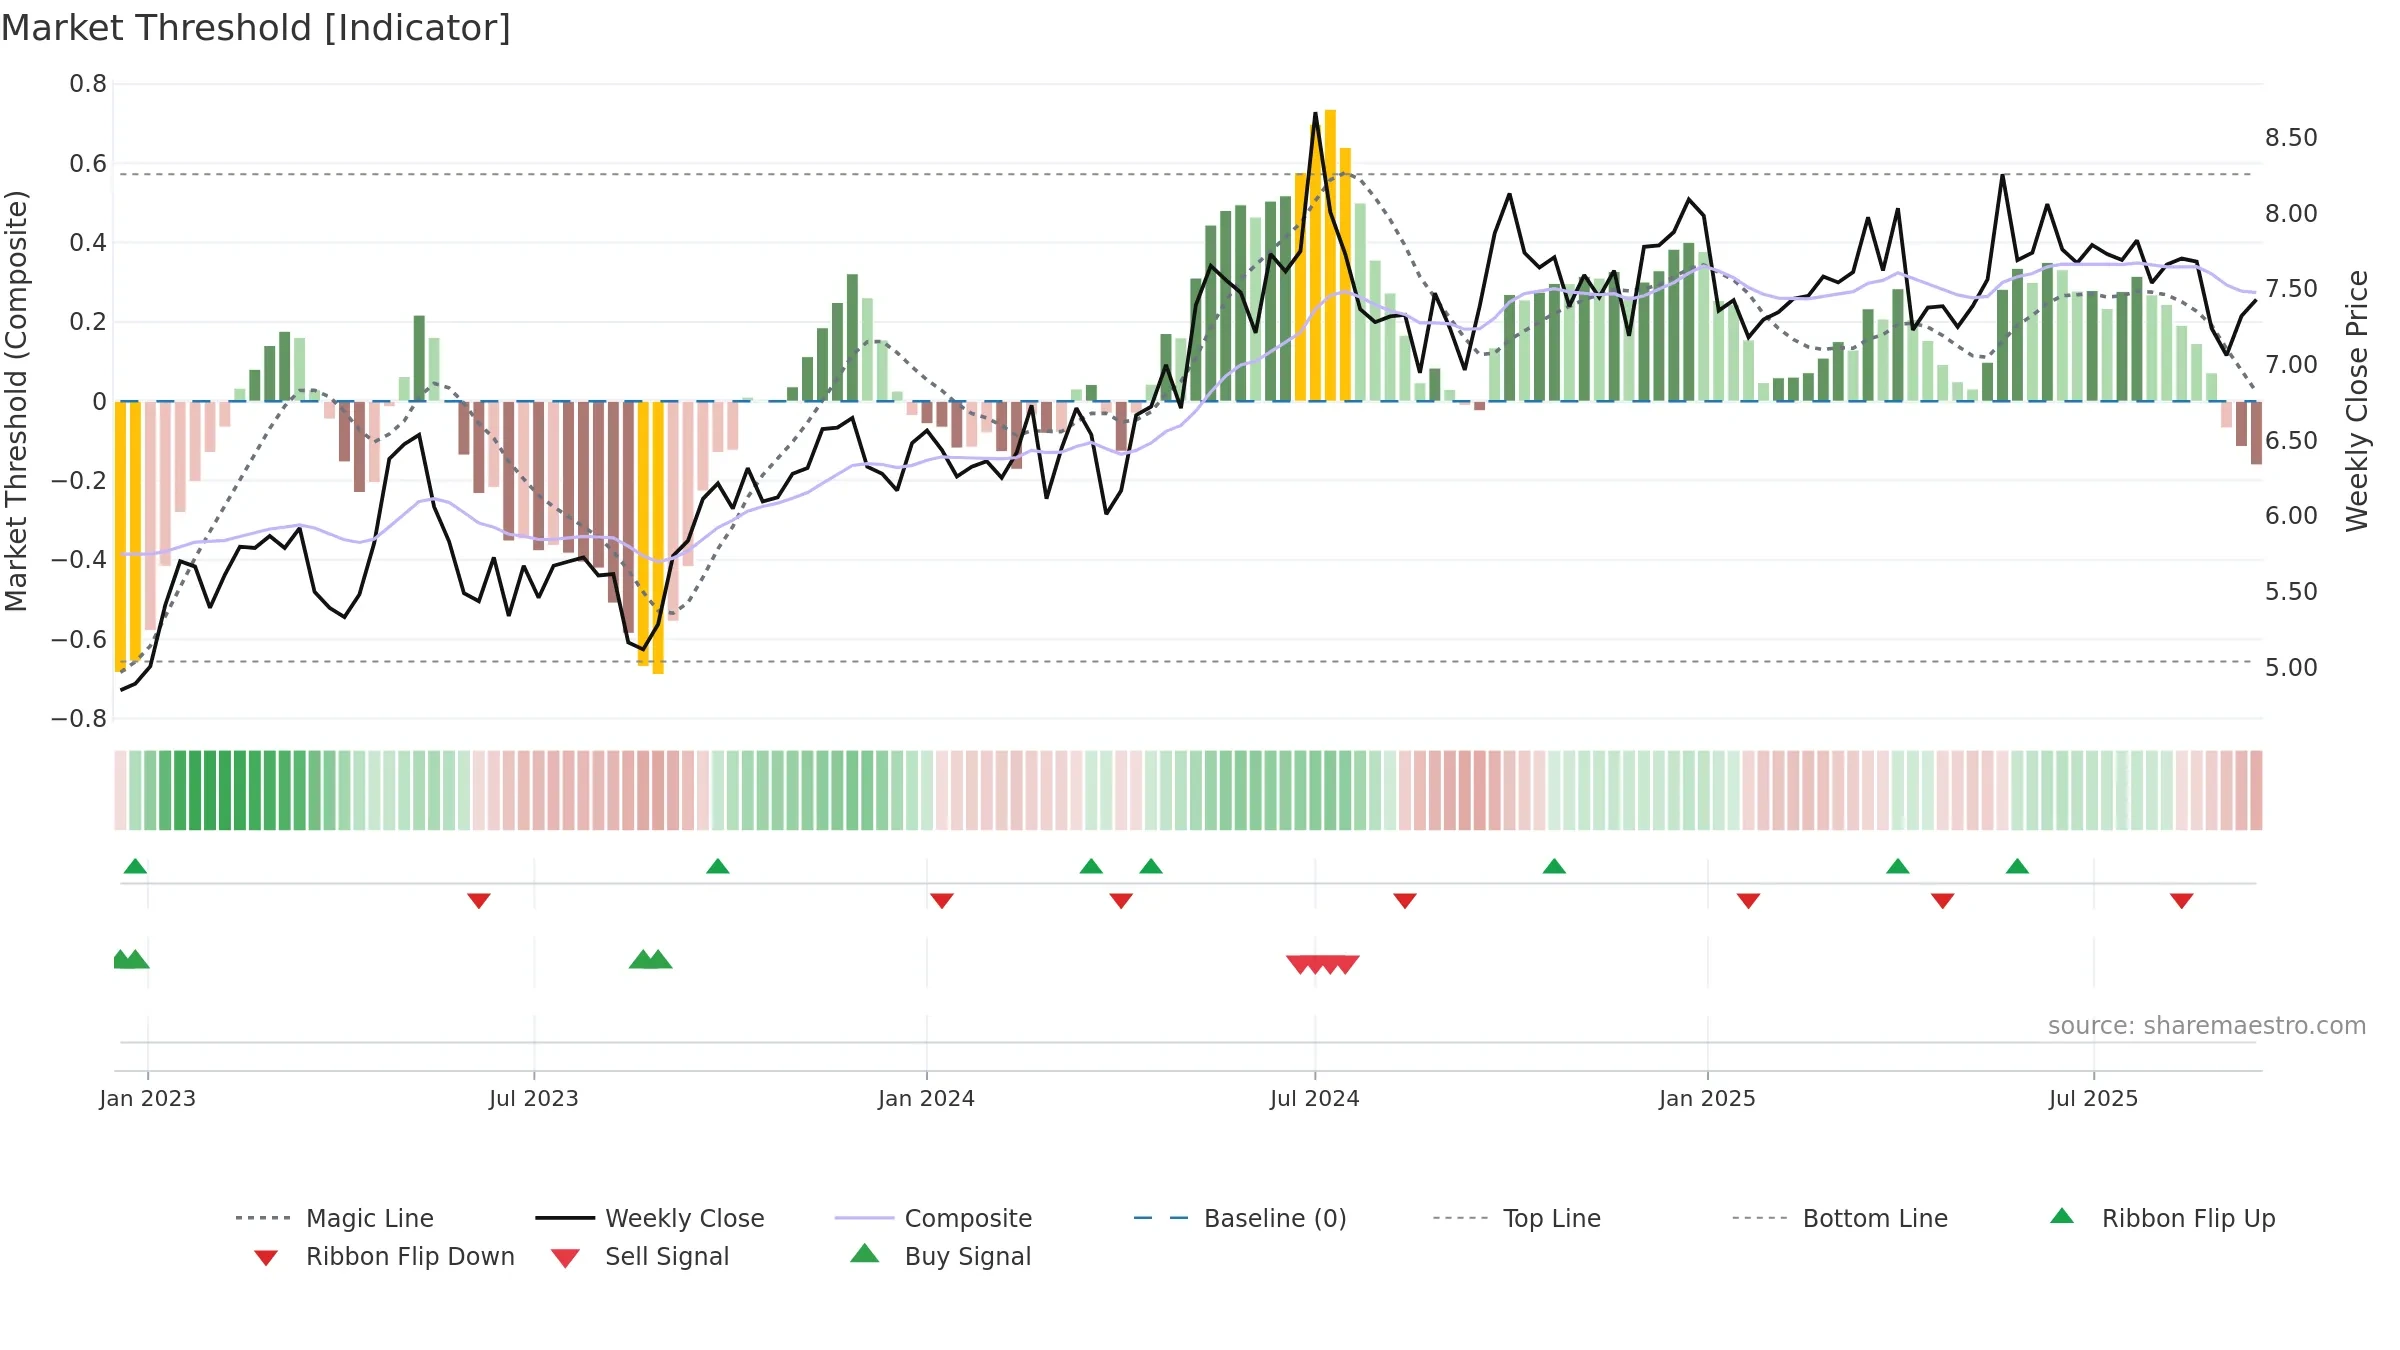Click the 8.50 weekly close axis tick

(x=2291, y=137)
